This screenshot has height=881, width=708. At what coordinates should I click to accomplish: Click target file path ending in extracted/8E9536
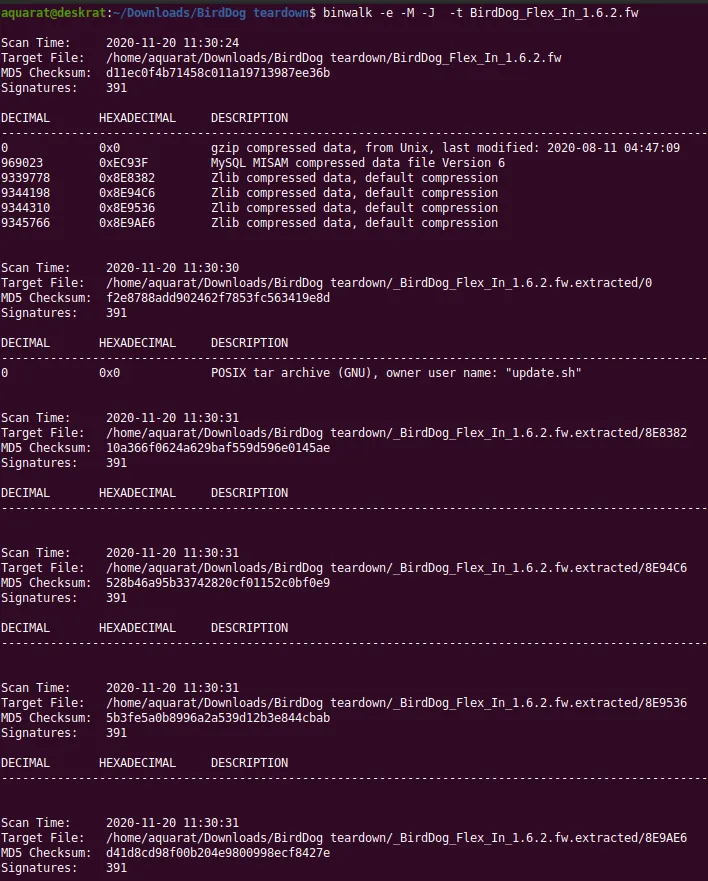(x=397, y=703)
